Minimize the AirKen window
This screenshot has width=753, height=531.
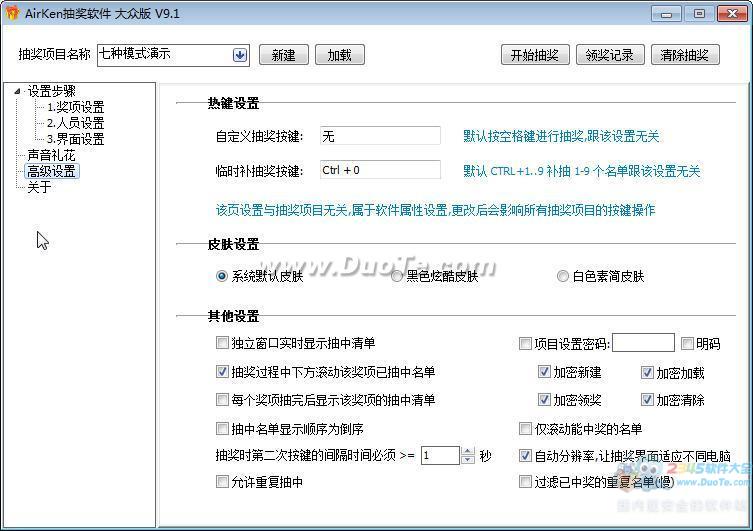click(667, 13)
